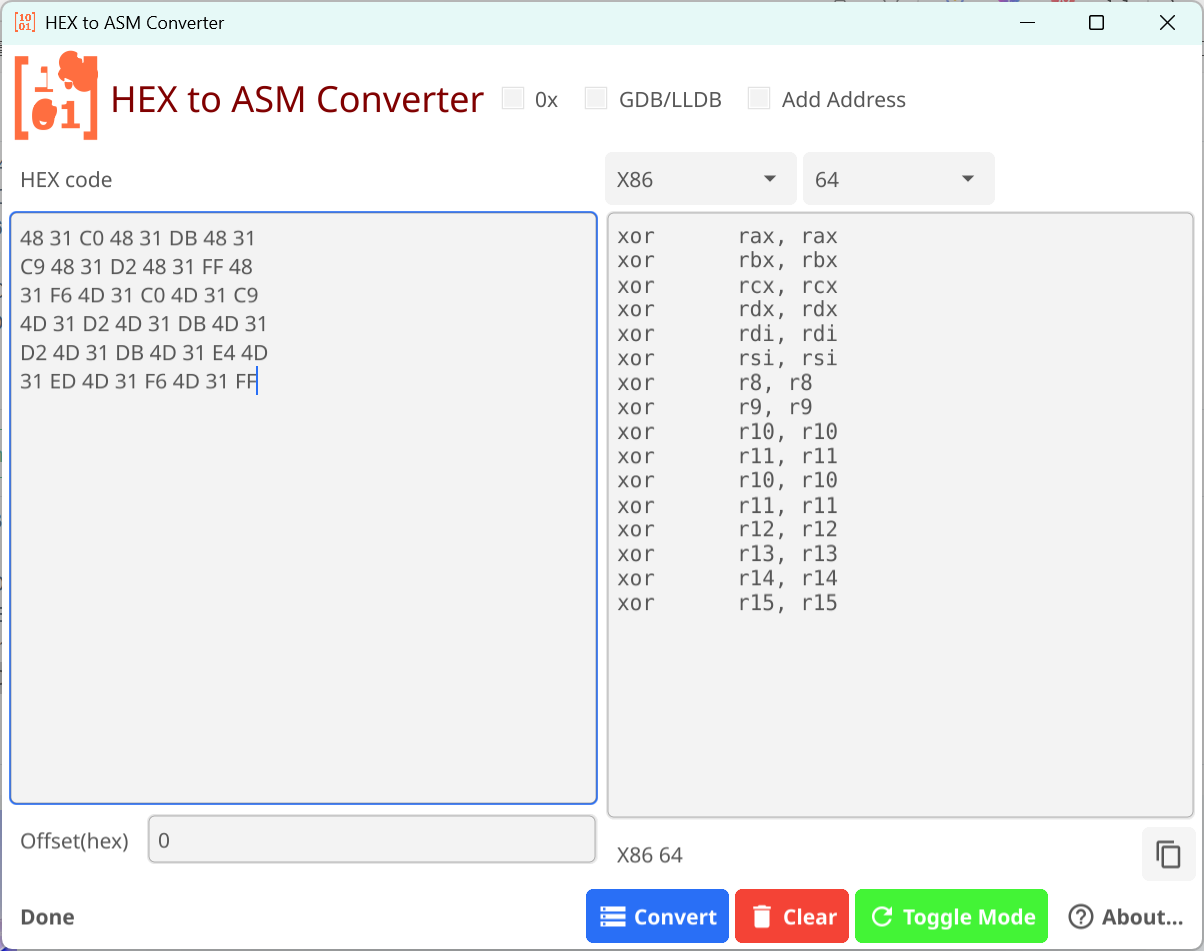Screen dimensions: 1204x951
Task: Click the 'xor r8, r8' output line
Action: (715, 383)
